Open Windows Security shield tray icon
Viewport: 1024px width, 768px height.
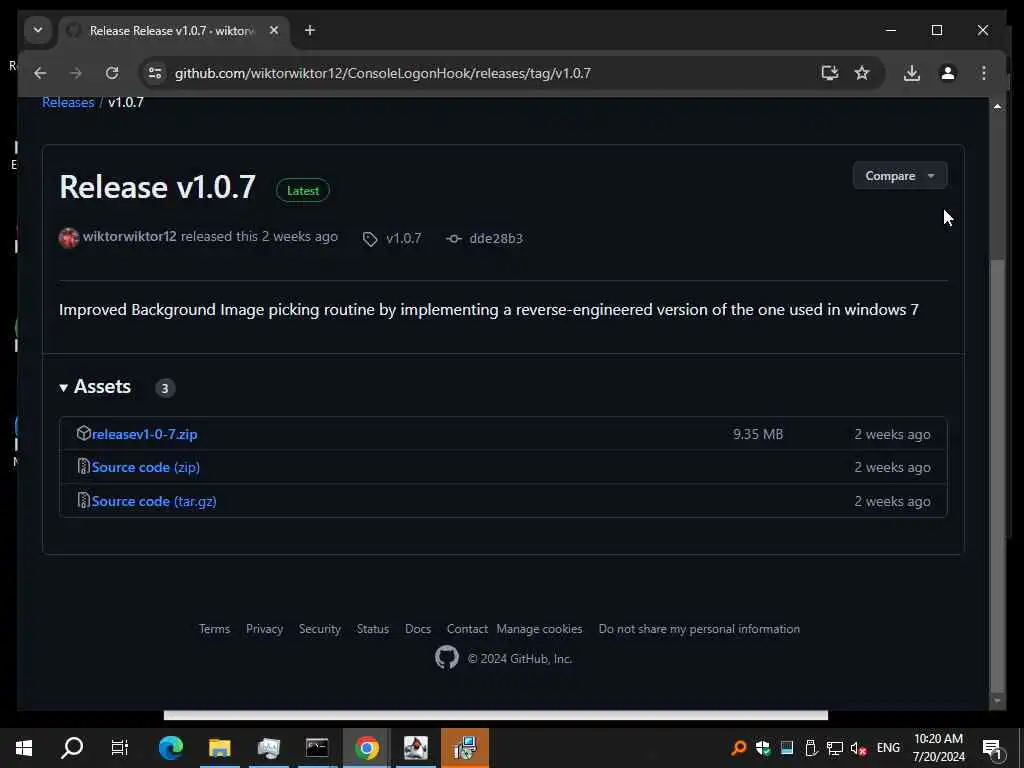(763, 748)
